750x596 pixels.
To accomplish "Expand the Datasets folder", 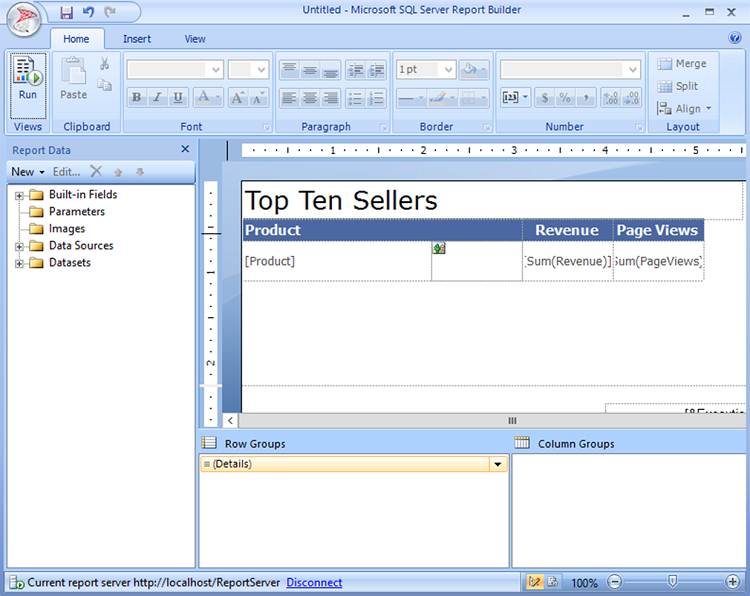I will 19,264.
